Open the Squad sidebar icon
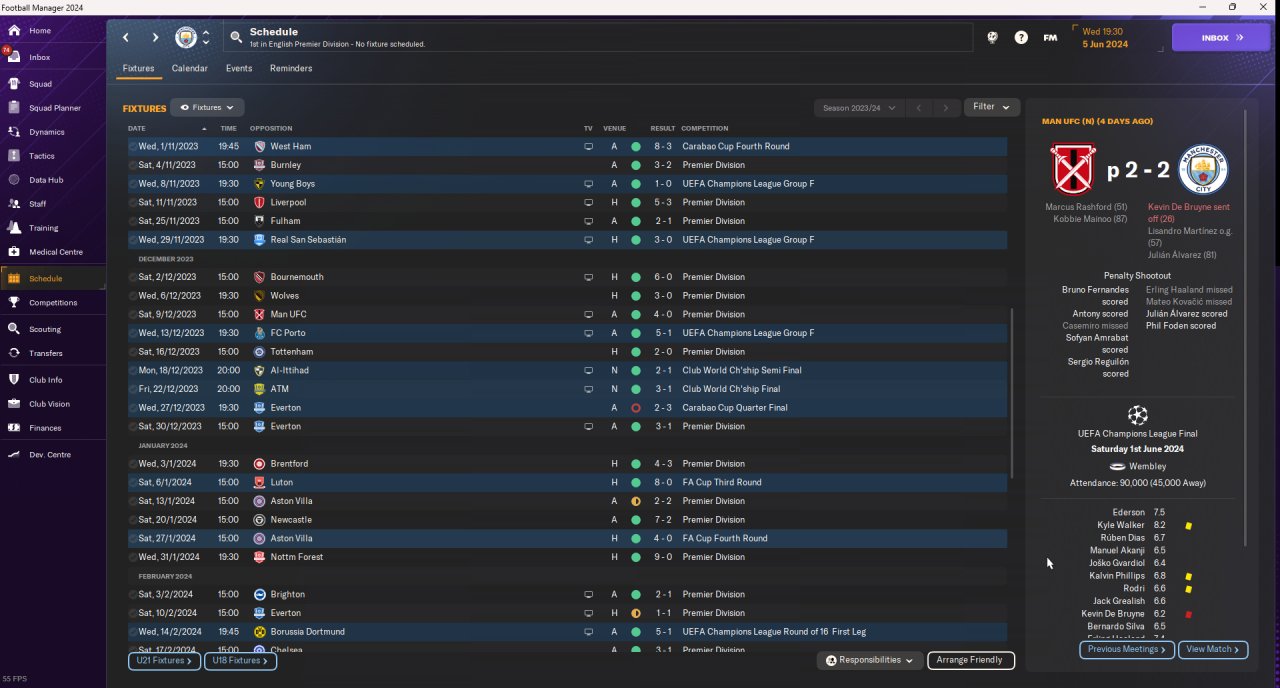The width and height of the screenshot is (1280, 688). [14, 84]
